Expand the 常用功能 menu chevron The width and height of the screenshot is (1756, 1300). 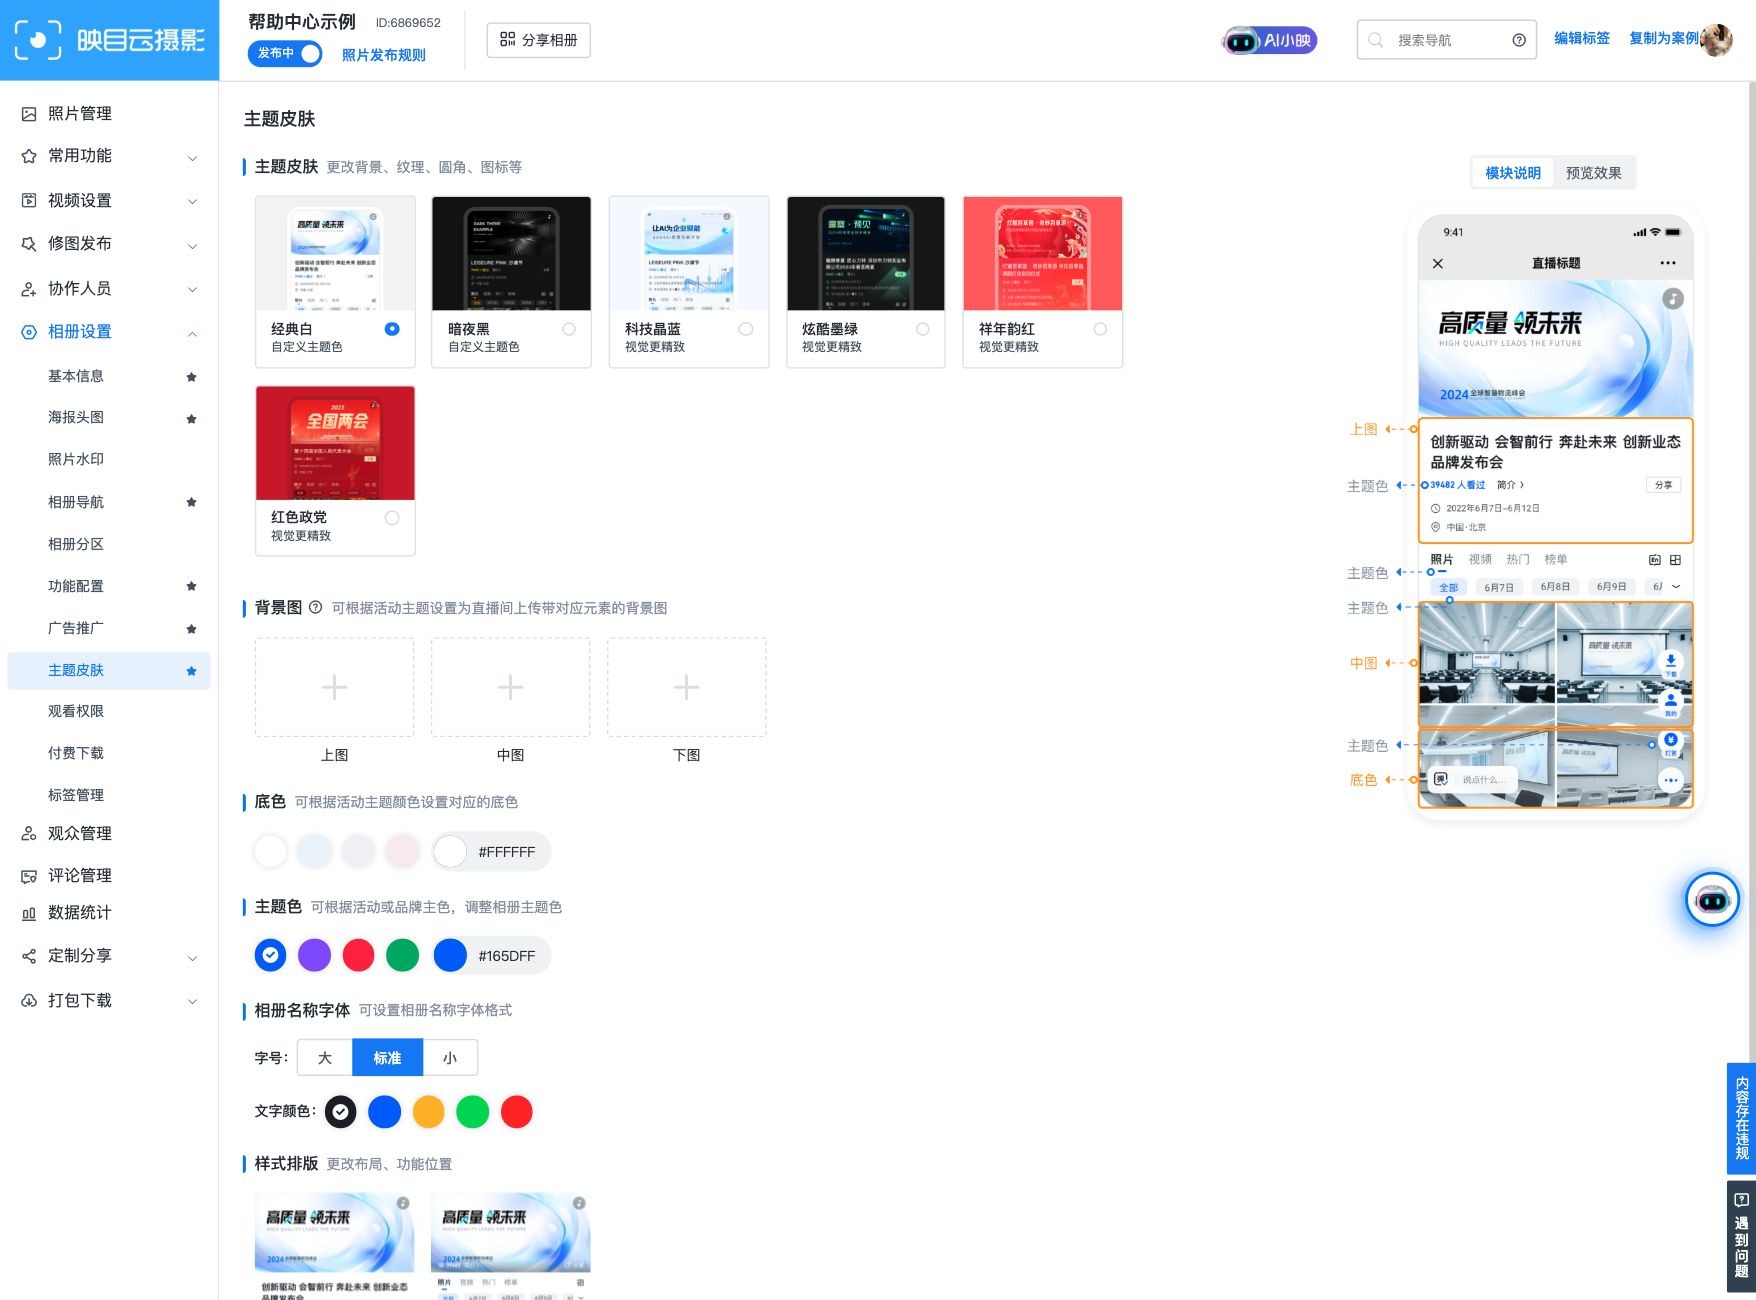[x=192, y=158]
